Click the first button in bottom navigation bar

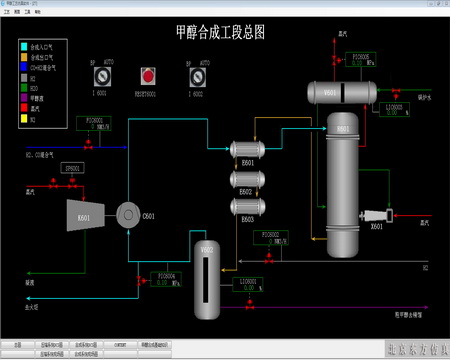coord(18,345)
